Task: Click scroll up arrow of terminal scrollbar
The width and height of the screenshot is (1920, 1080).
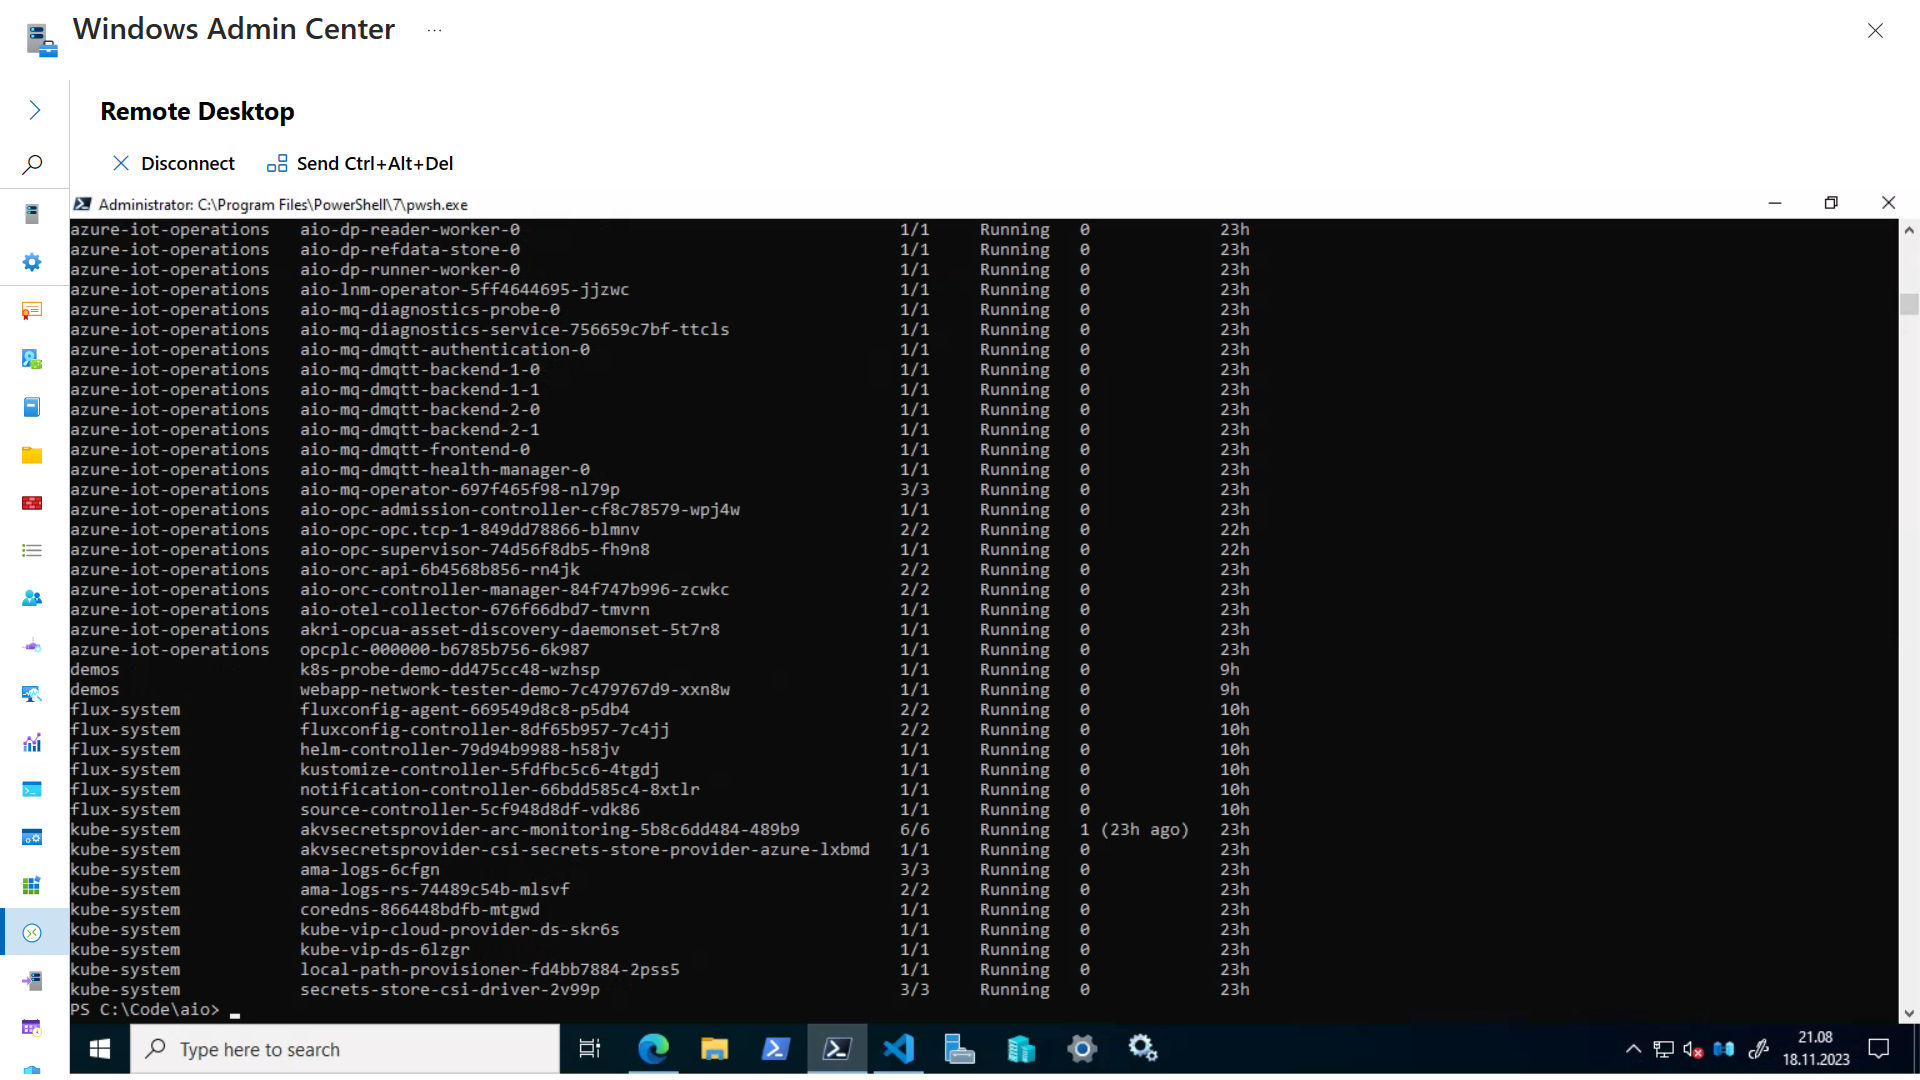Action: 1909,230
